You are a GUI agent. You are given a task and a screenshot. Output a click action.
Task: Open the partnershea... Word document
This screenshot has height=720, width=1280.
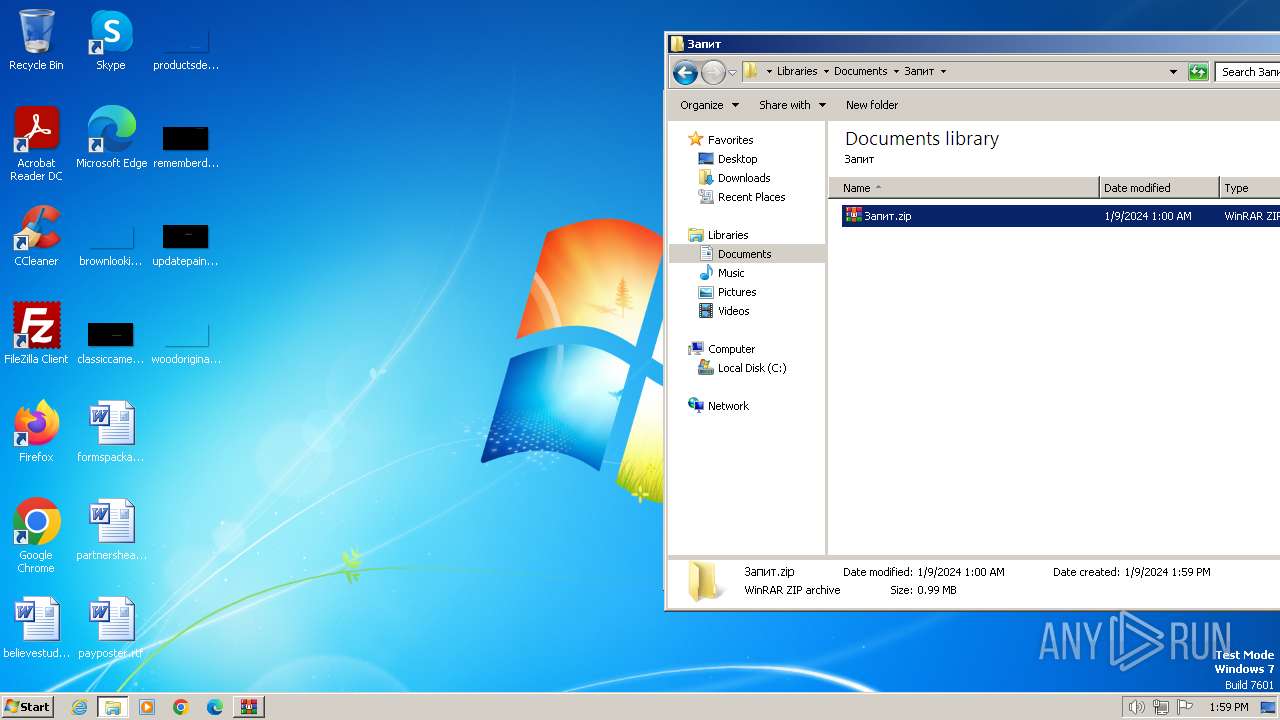tap(111, 529)
